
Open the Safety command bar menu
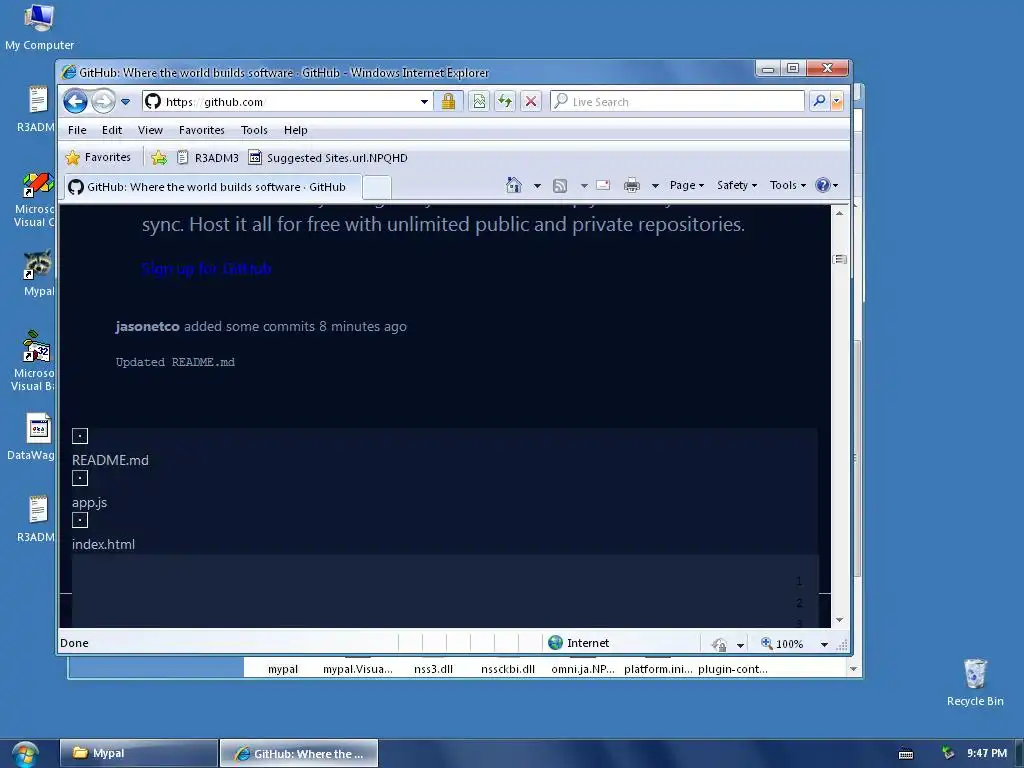(737, 185)
